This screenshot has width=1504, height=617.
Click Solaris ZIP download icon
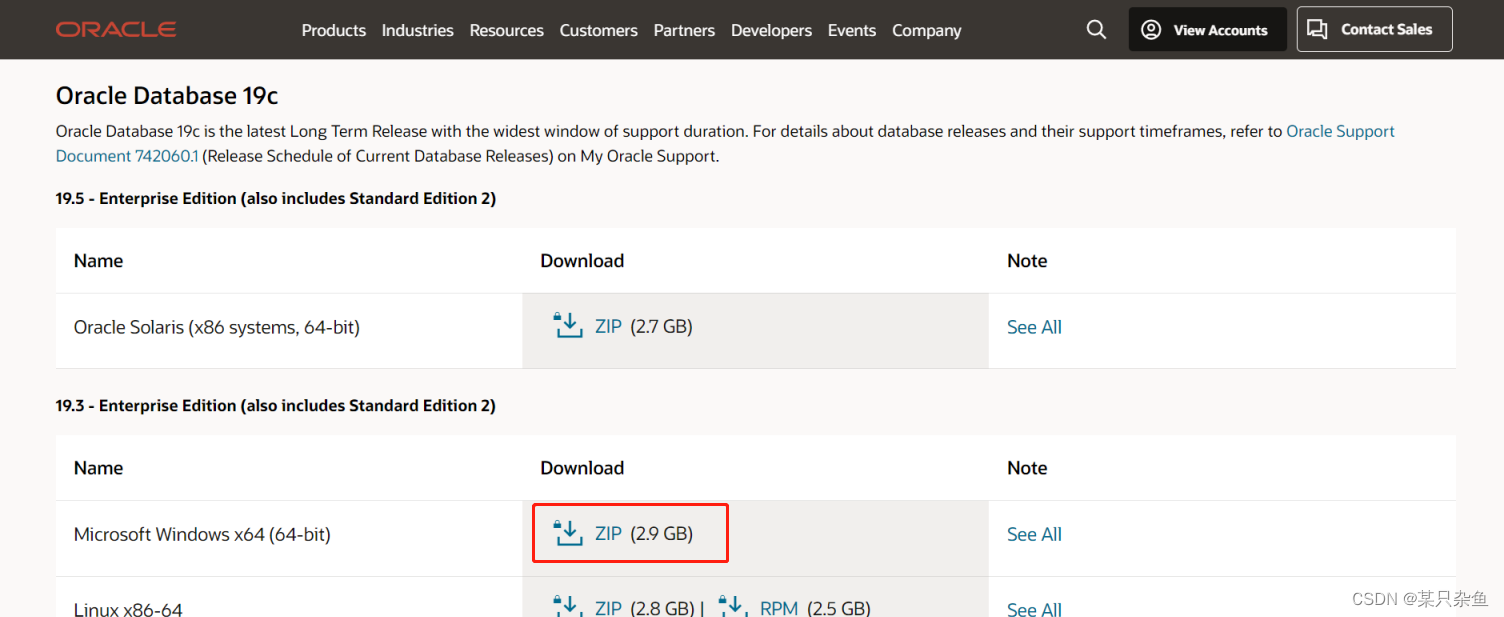click(x=568, y=326)
